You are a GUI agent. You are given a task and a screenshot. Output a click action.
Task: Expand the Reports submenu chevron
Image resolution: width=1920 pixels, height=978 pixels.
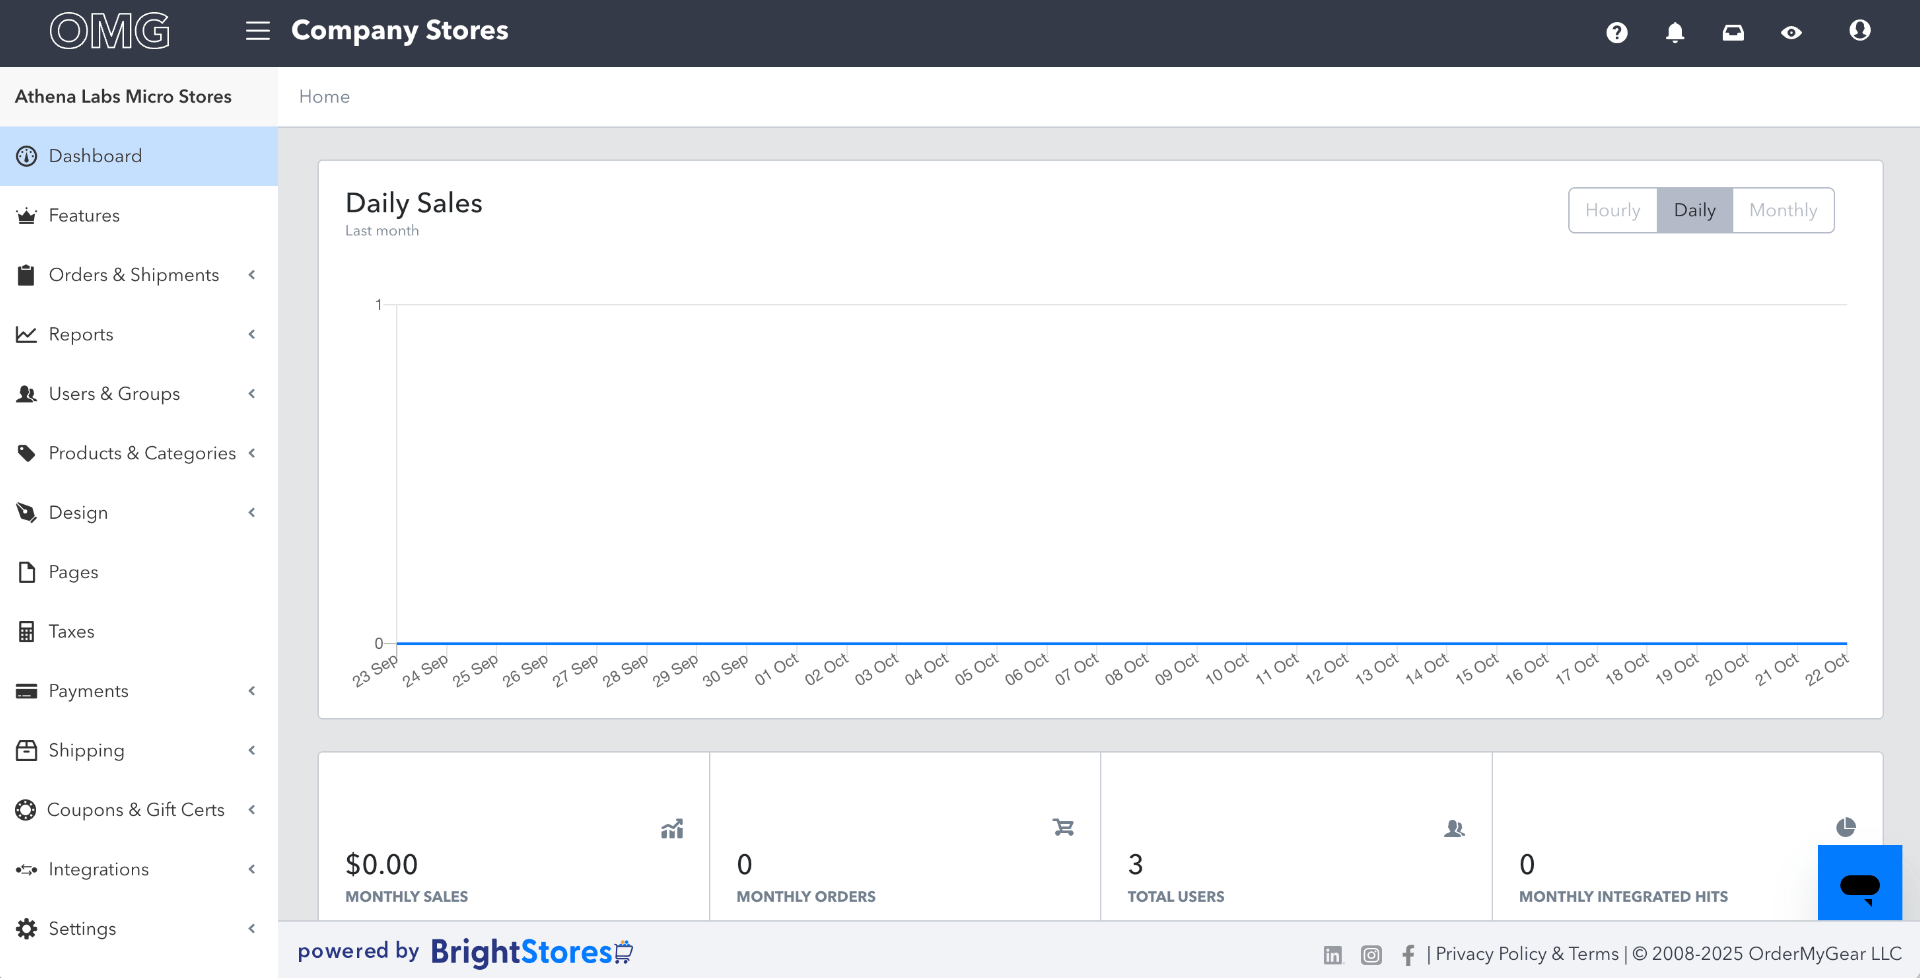click(252, 334)
